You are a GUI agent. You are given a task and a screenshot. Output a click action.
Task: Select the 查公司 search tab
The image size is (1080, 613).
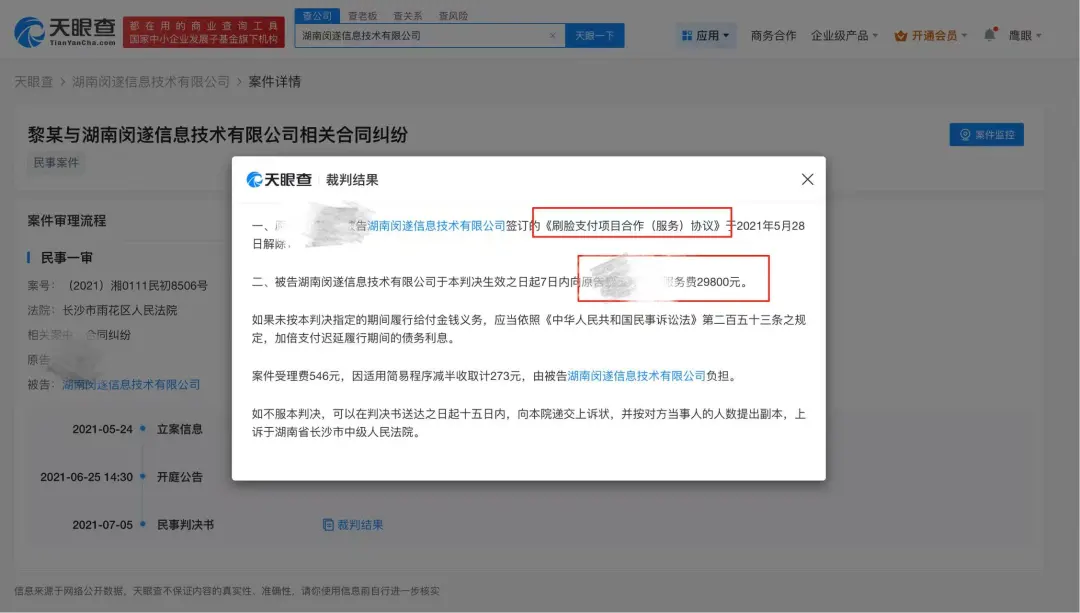pyautogui.click(x=315, y=16)
